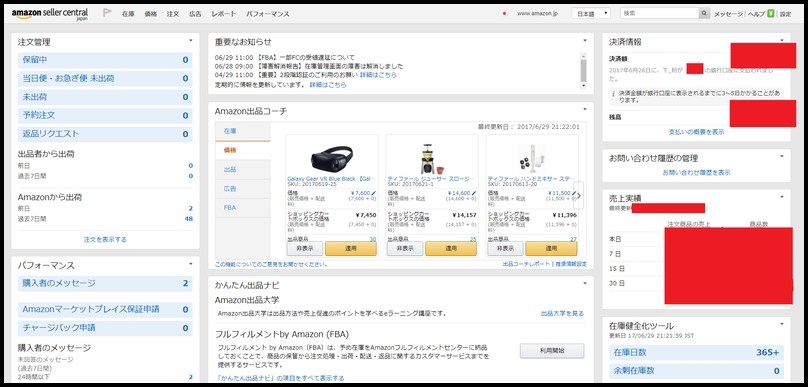Click the notices scrollbar up arrow
Viewport: 808px width, 387px height.
tap(583, 56)
